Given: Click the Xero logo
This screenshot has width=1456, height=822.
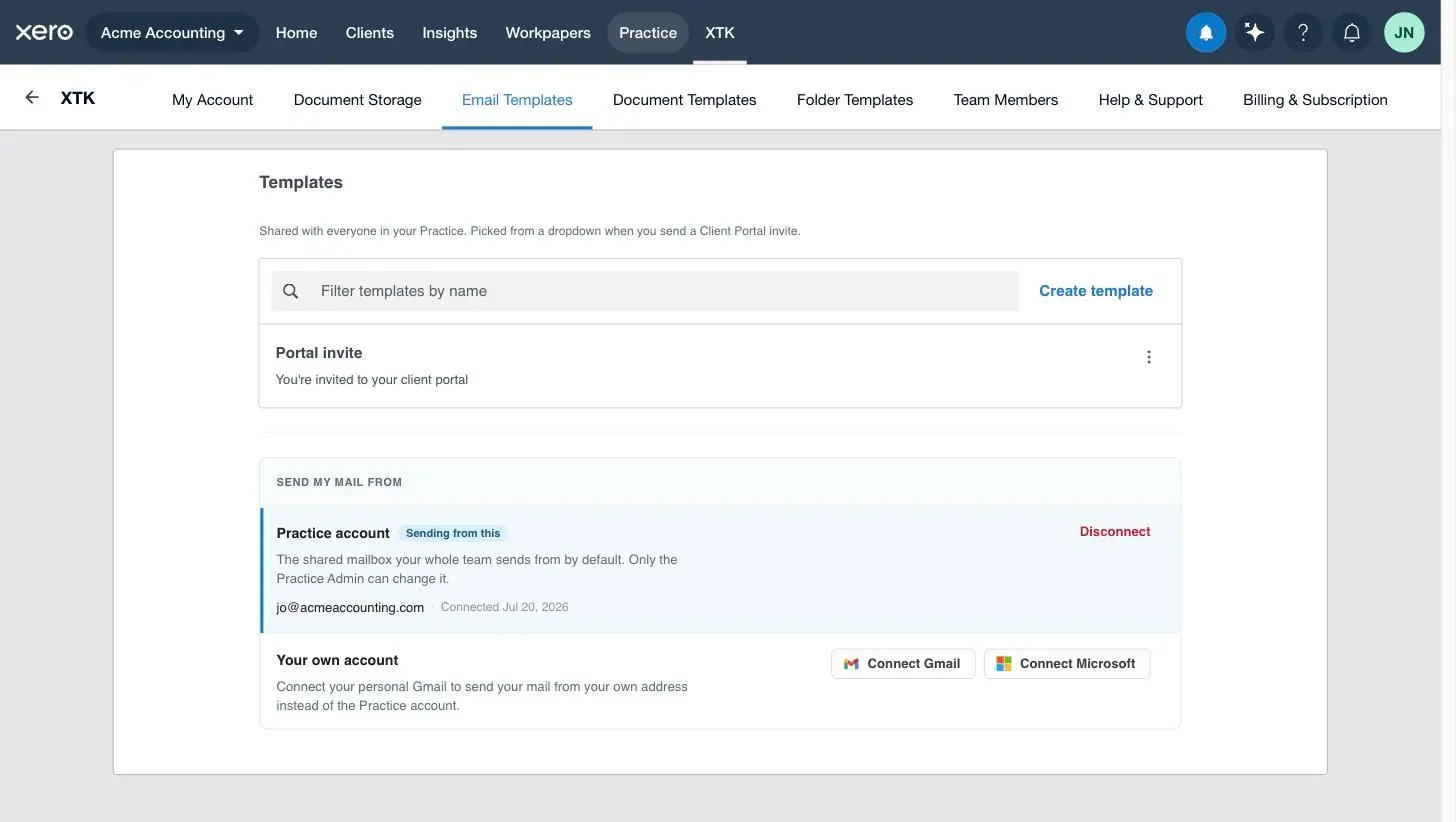Looking at the screenshot, I should click(x=44, y=32).
